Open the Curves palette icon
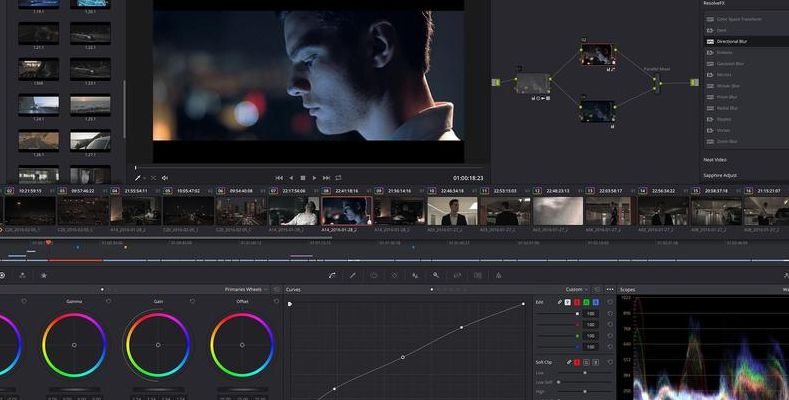Viewport: 789px width, 400px height. [x=332, y=275]
